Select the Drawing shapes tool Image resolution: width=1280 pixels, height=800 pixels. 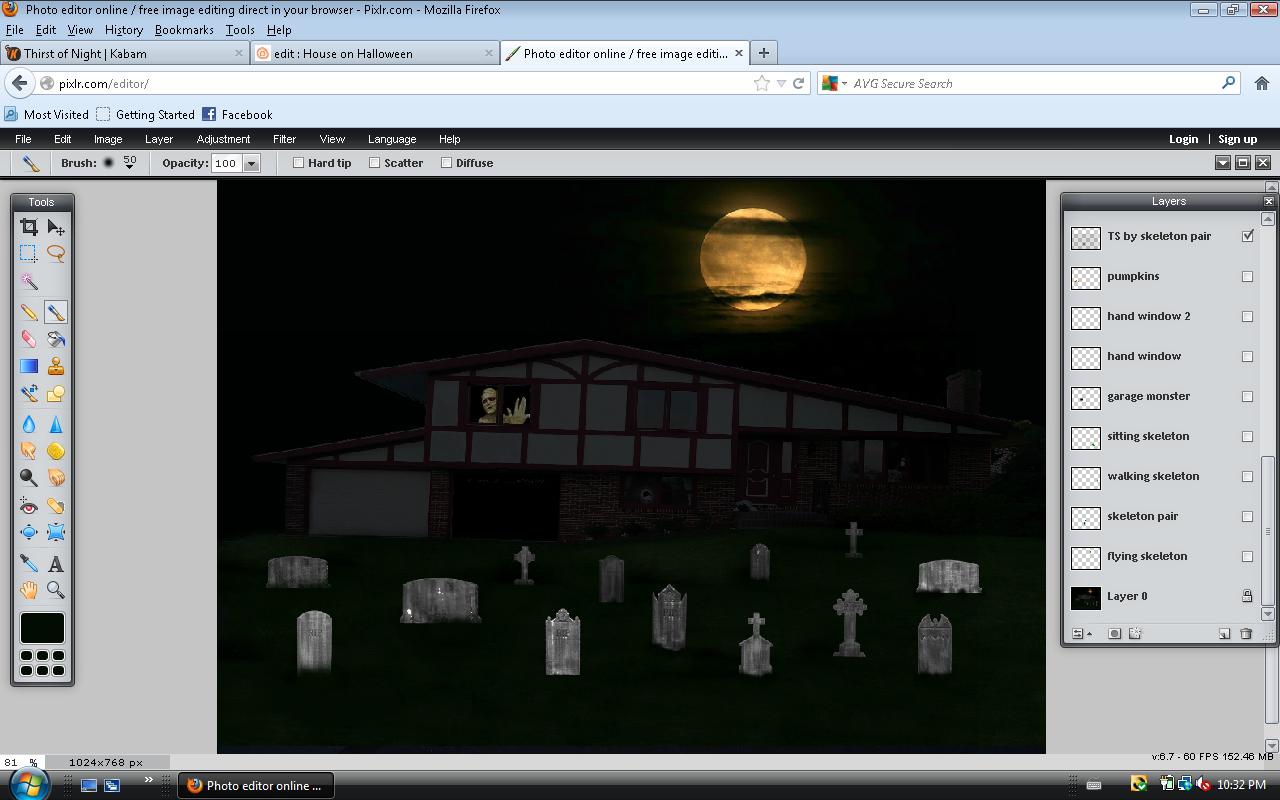point(56,394)
